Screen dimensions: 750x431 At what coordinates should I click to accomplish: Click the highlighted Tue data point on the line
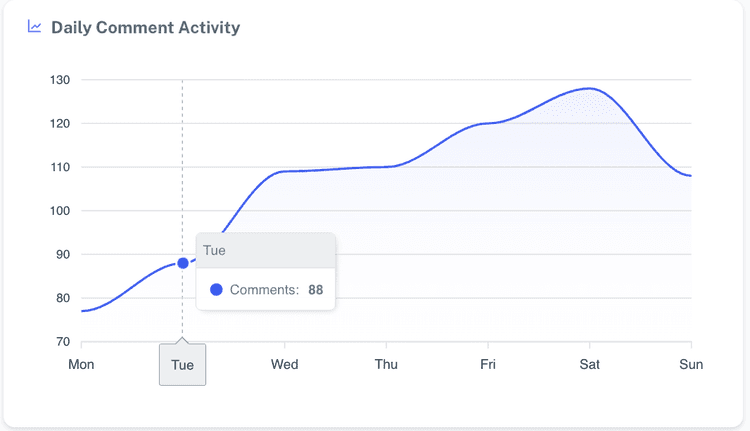183,263
